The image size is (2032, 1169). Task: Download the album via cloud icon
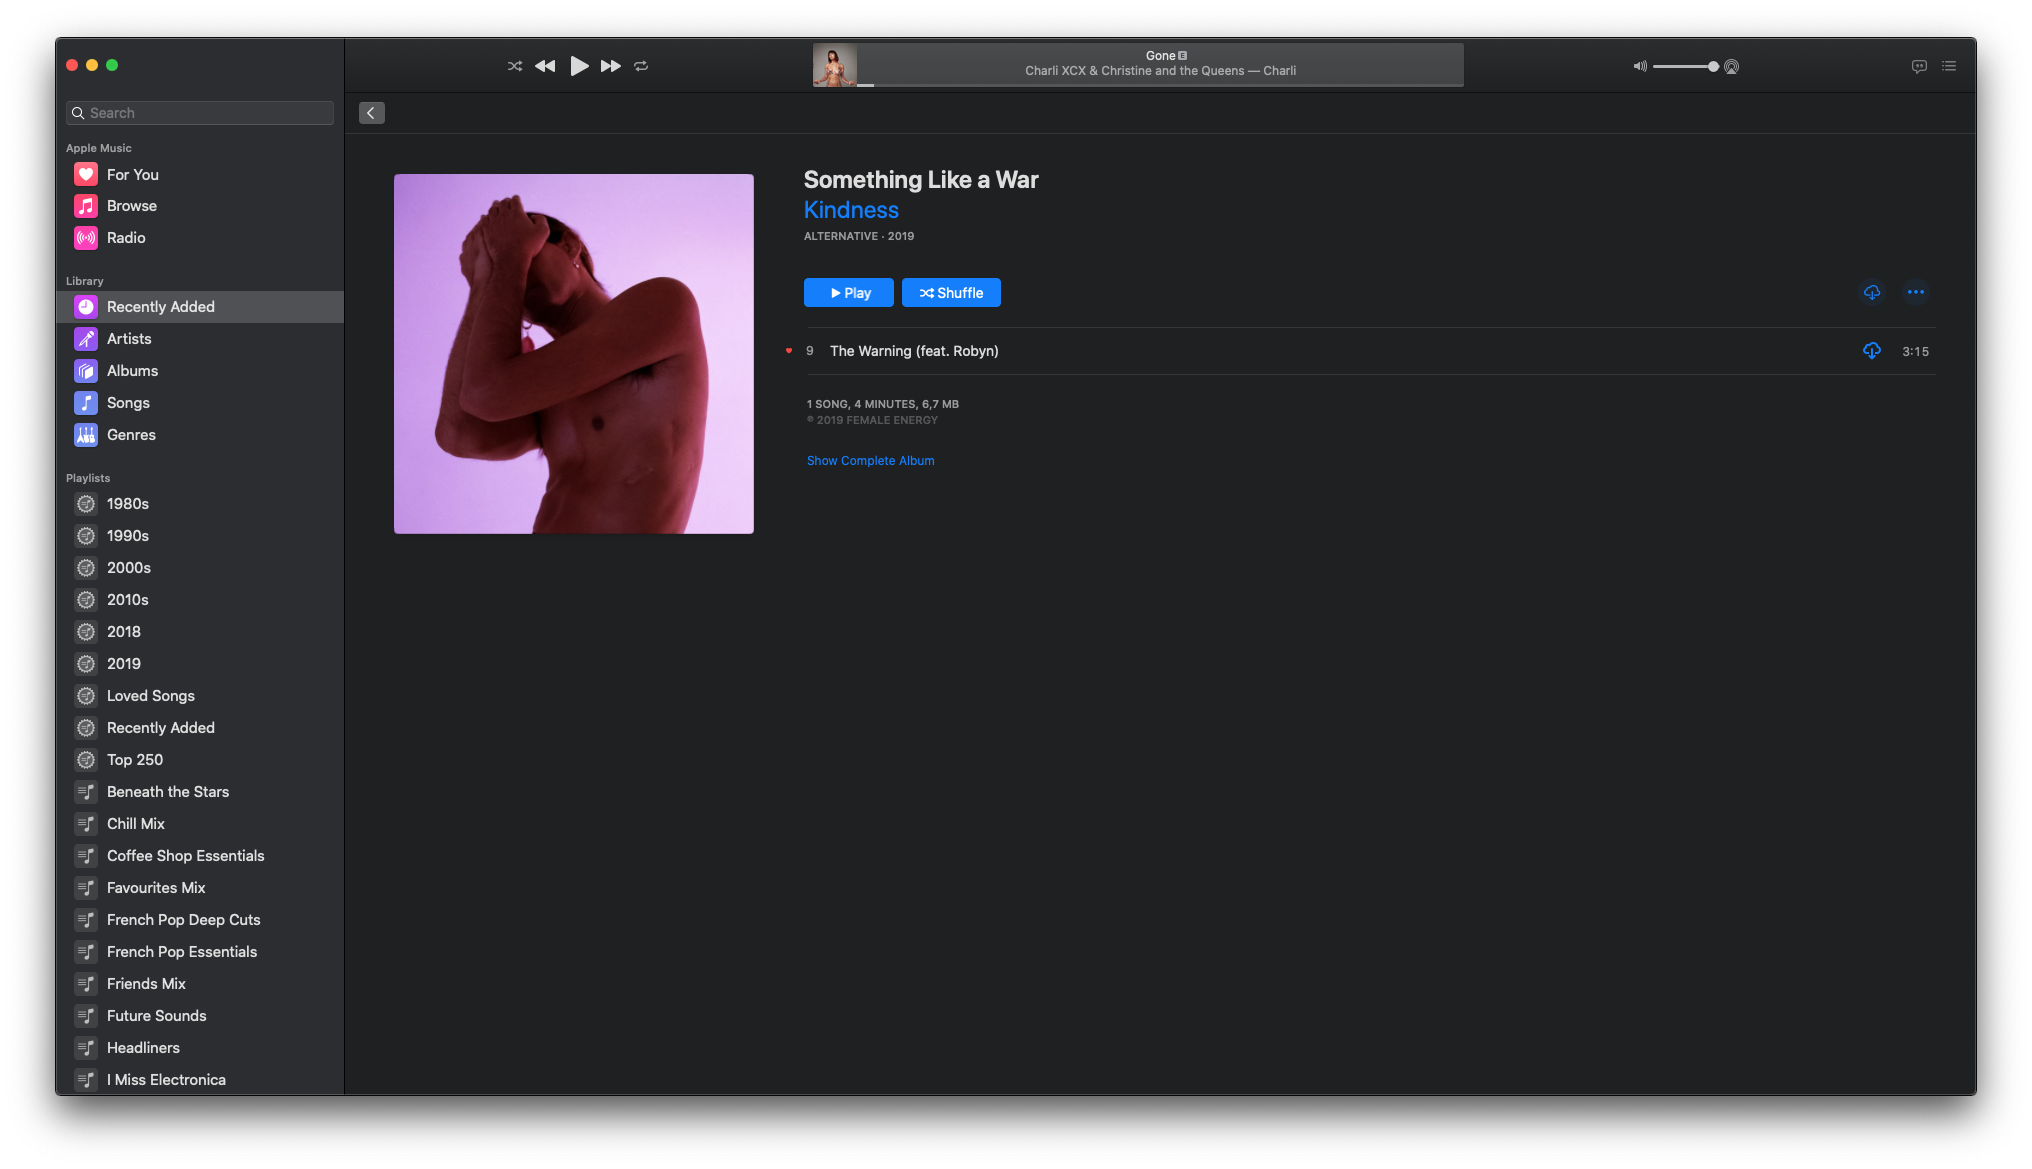pos(1872,292)
